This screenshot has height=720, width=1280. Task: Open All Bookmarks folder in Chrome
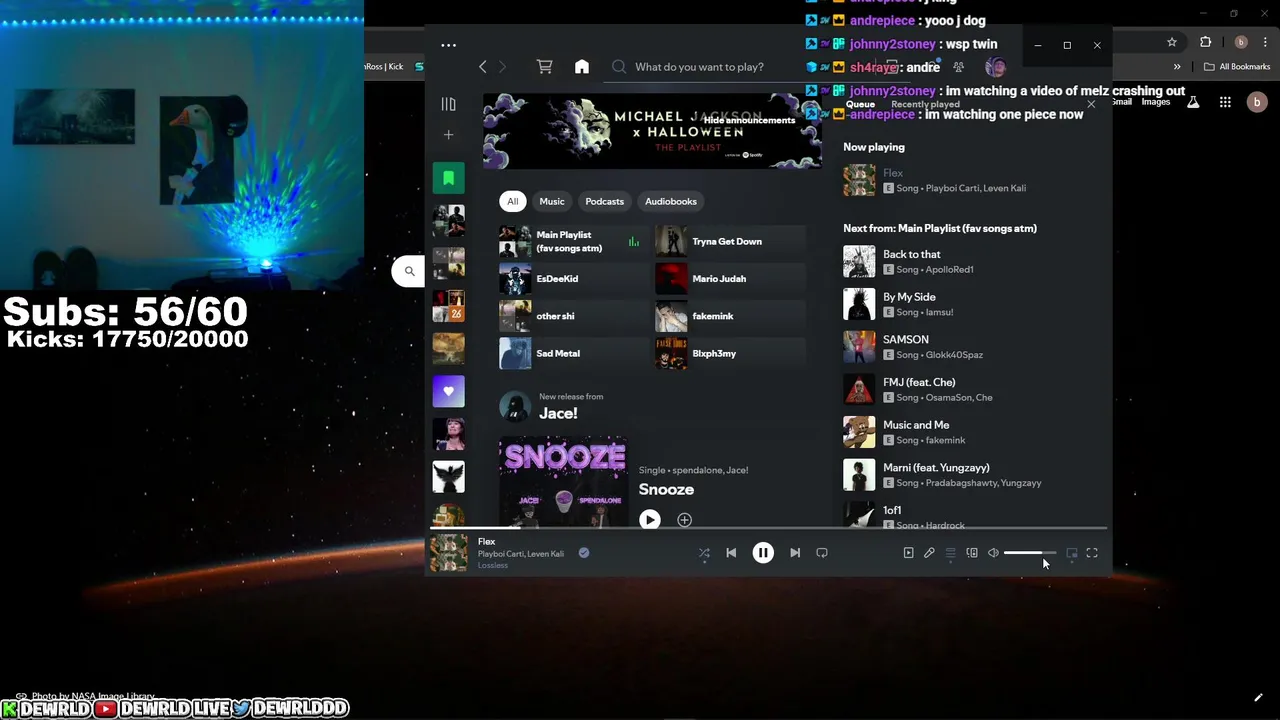[x=1237, y=67]
